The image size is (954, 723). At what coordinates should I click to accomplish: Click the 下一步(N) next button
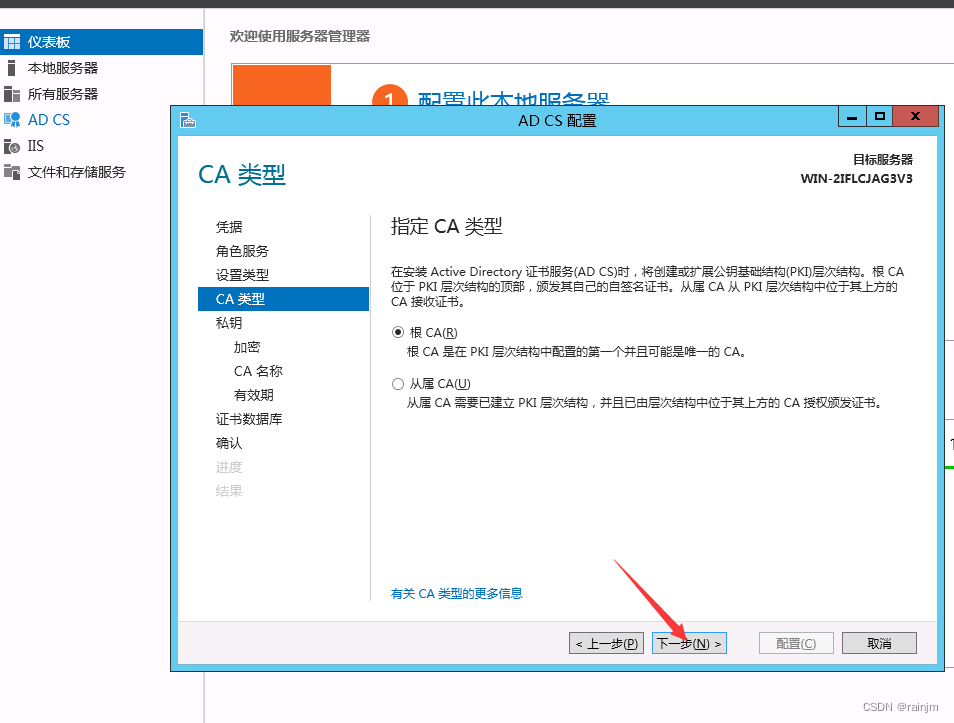pos(689,643)
